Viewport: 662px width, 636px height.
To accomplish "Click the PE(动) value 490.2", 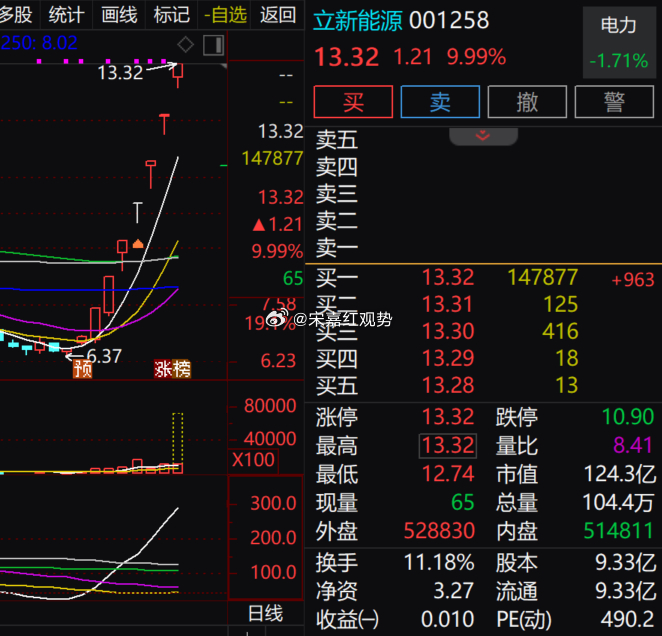I will 628,620.
